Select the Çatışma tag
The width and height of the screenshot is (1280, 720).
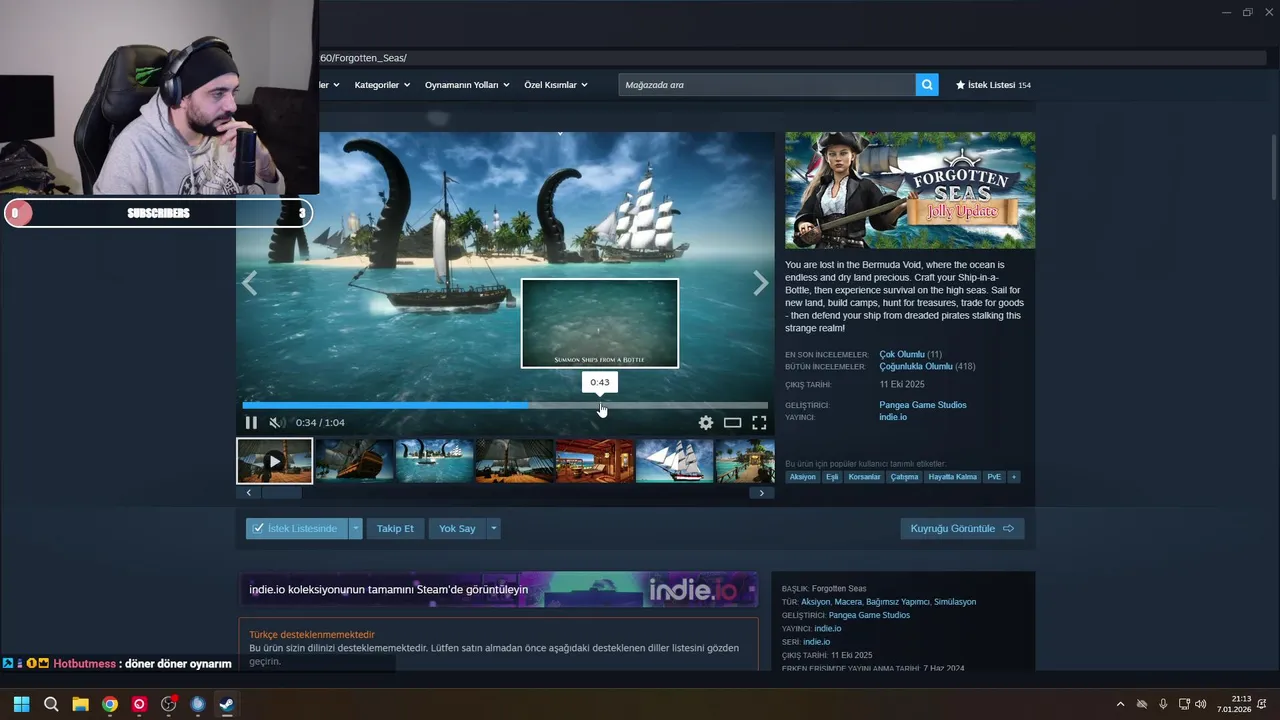pyautogui.click(x=904, y=477)
